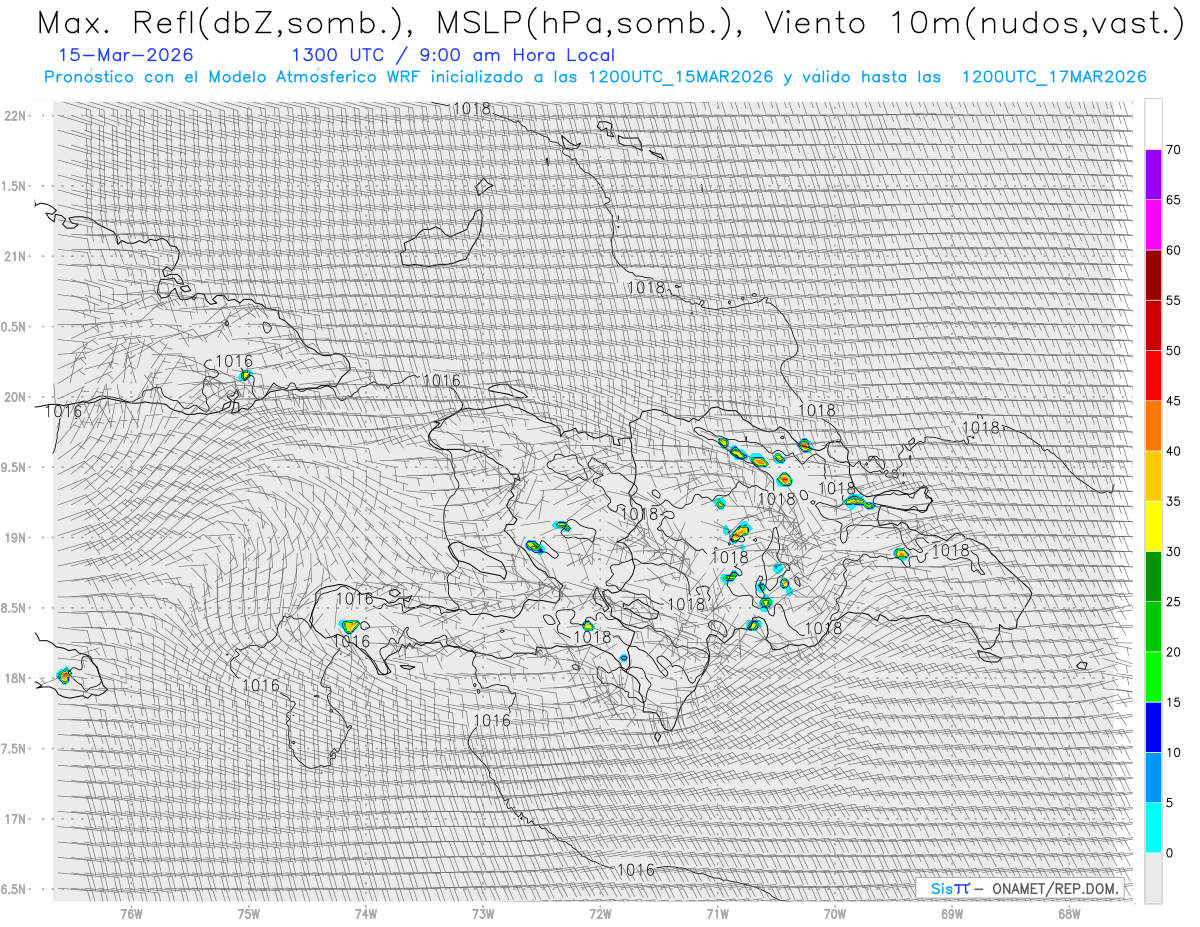
Task: Click the longitude axis label "70W"
Action: point(834,913)
